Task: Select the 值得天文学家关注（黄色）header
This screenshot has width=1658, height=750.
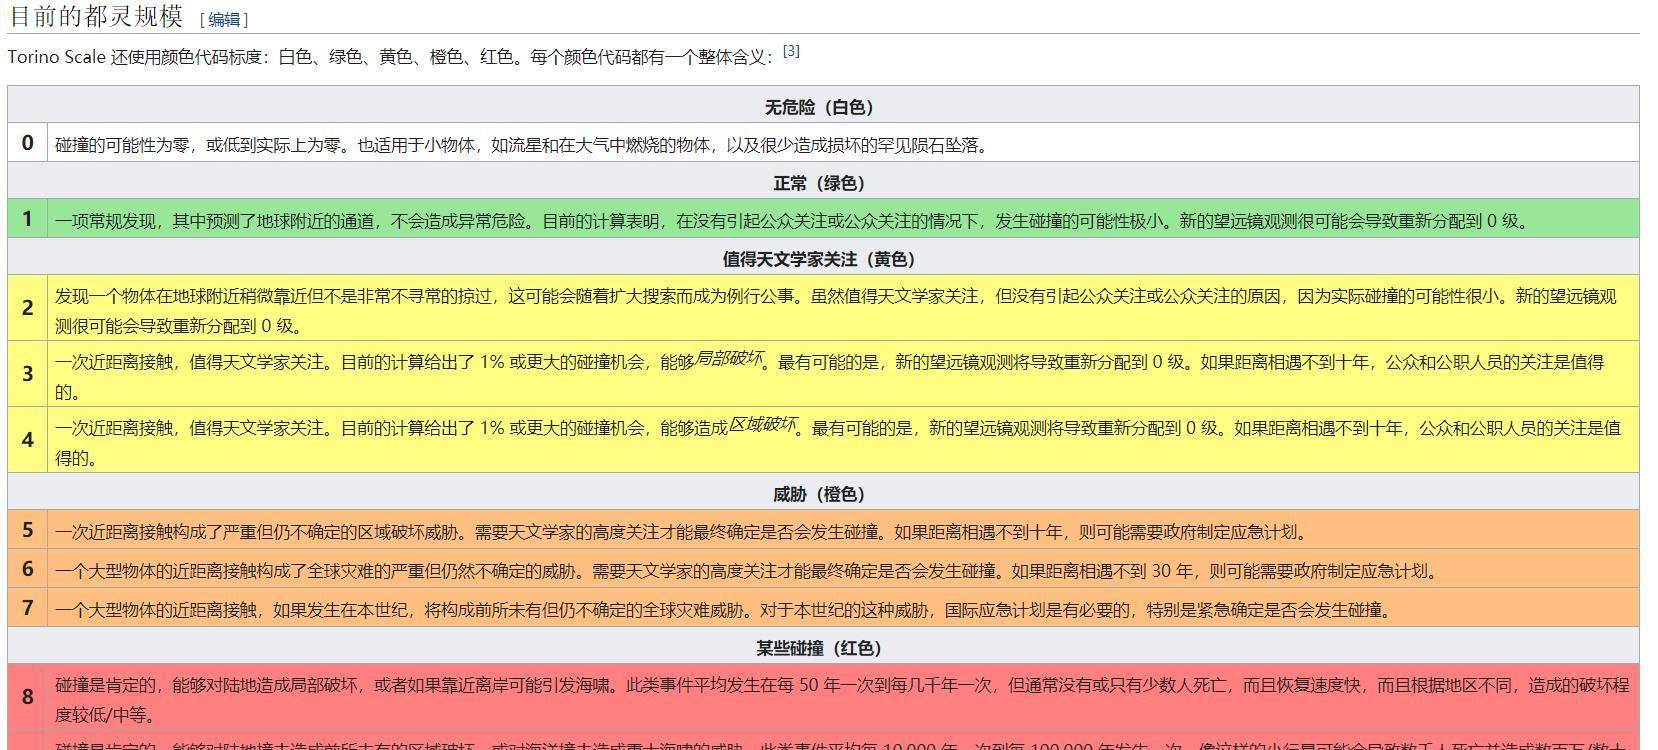Action: (x=819, y=259)
